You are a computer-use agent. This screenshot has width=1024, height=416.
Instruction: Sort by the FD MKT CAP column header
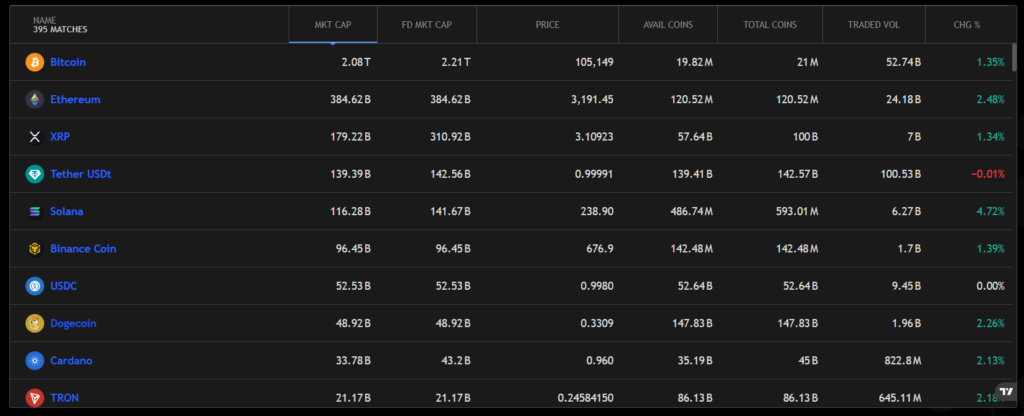(426, 25)
